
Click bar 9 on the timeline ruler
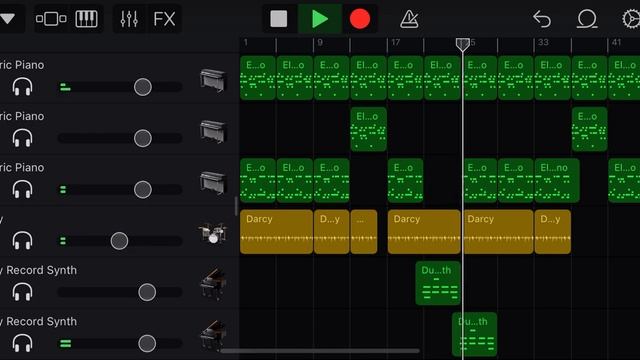click(x=320, y=42)
